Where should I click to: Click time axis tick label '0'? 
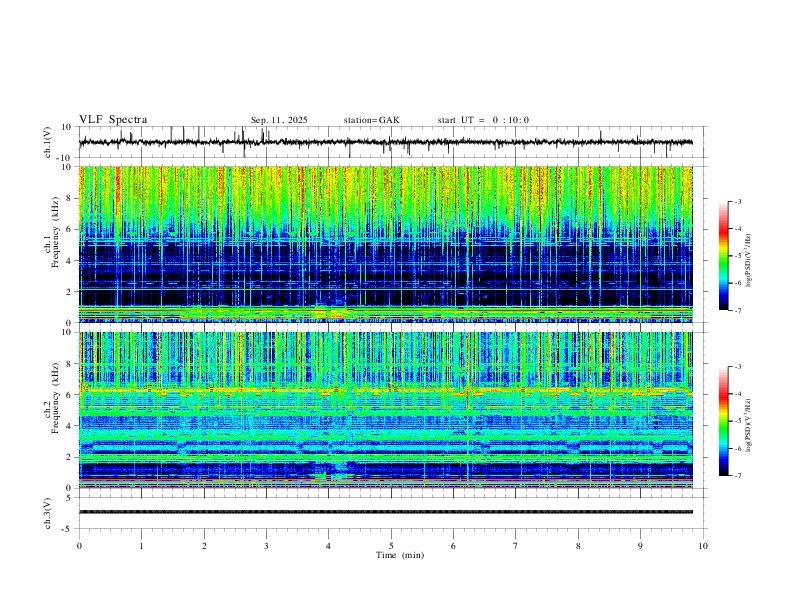[79, 546]
